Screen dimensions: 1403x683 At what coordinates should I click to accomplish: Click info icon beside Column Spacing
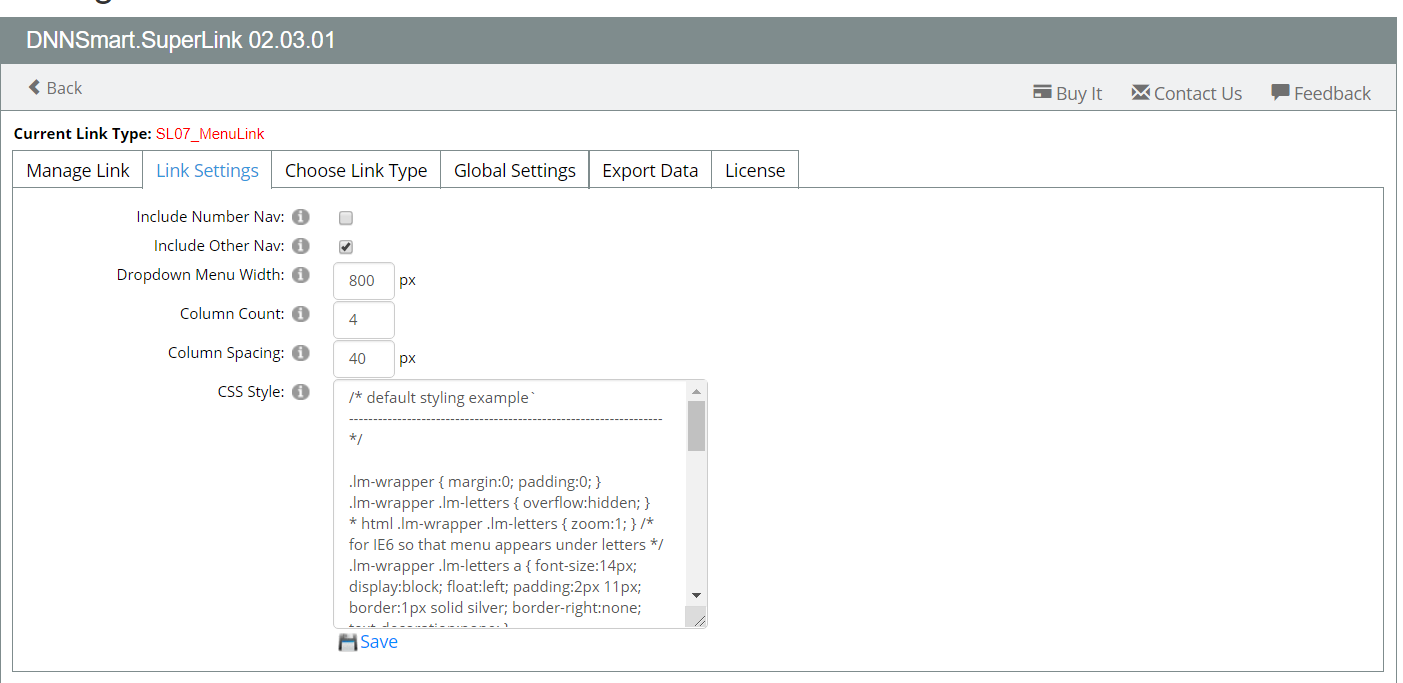[301, 352]
